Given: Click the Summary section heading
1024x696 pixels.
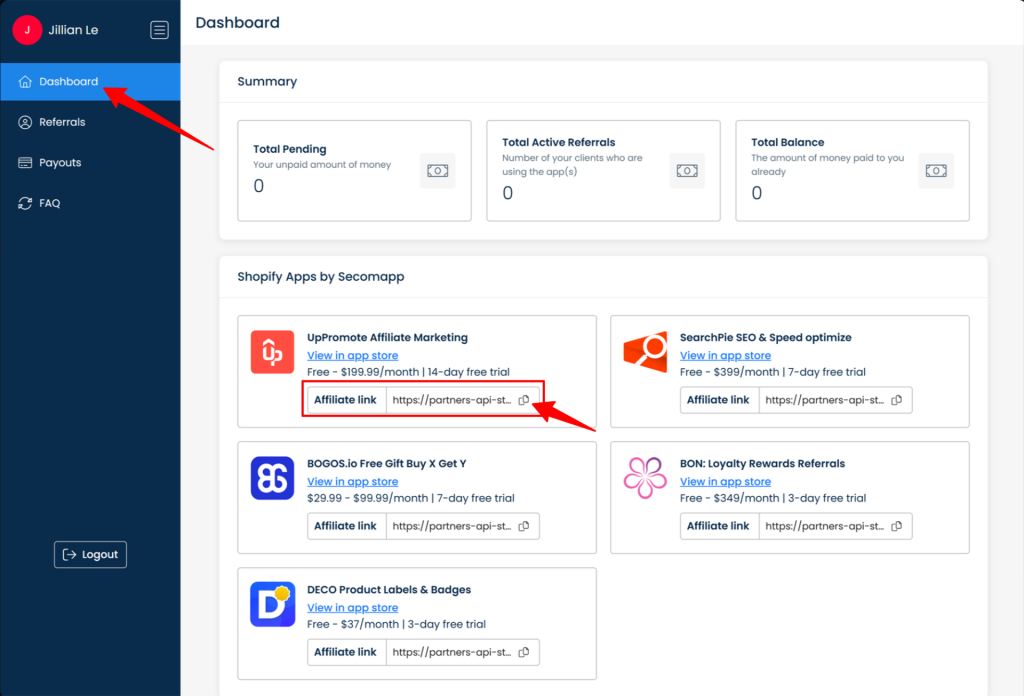Looking at the screenshot, I should click(x=267, y=82).
